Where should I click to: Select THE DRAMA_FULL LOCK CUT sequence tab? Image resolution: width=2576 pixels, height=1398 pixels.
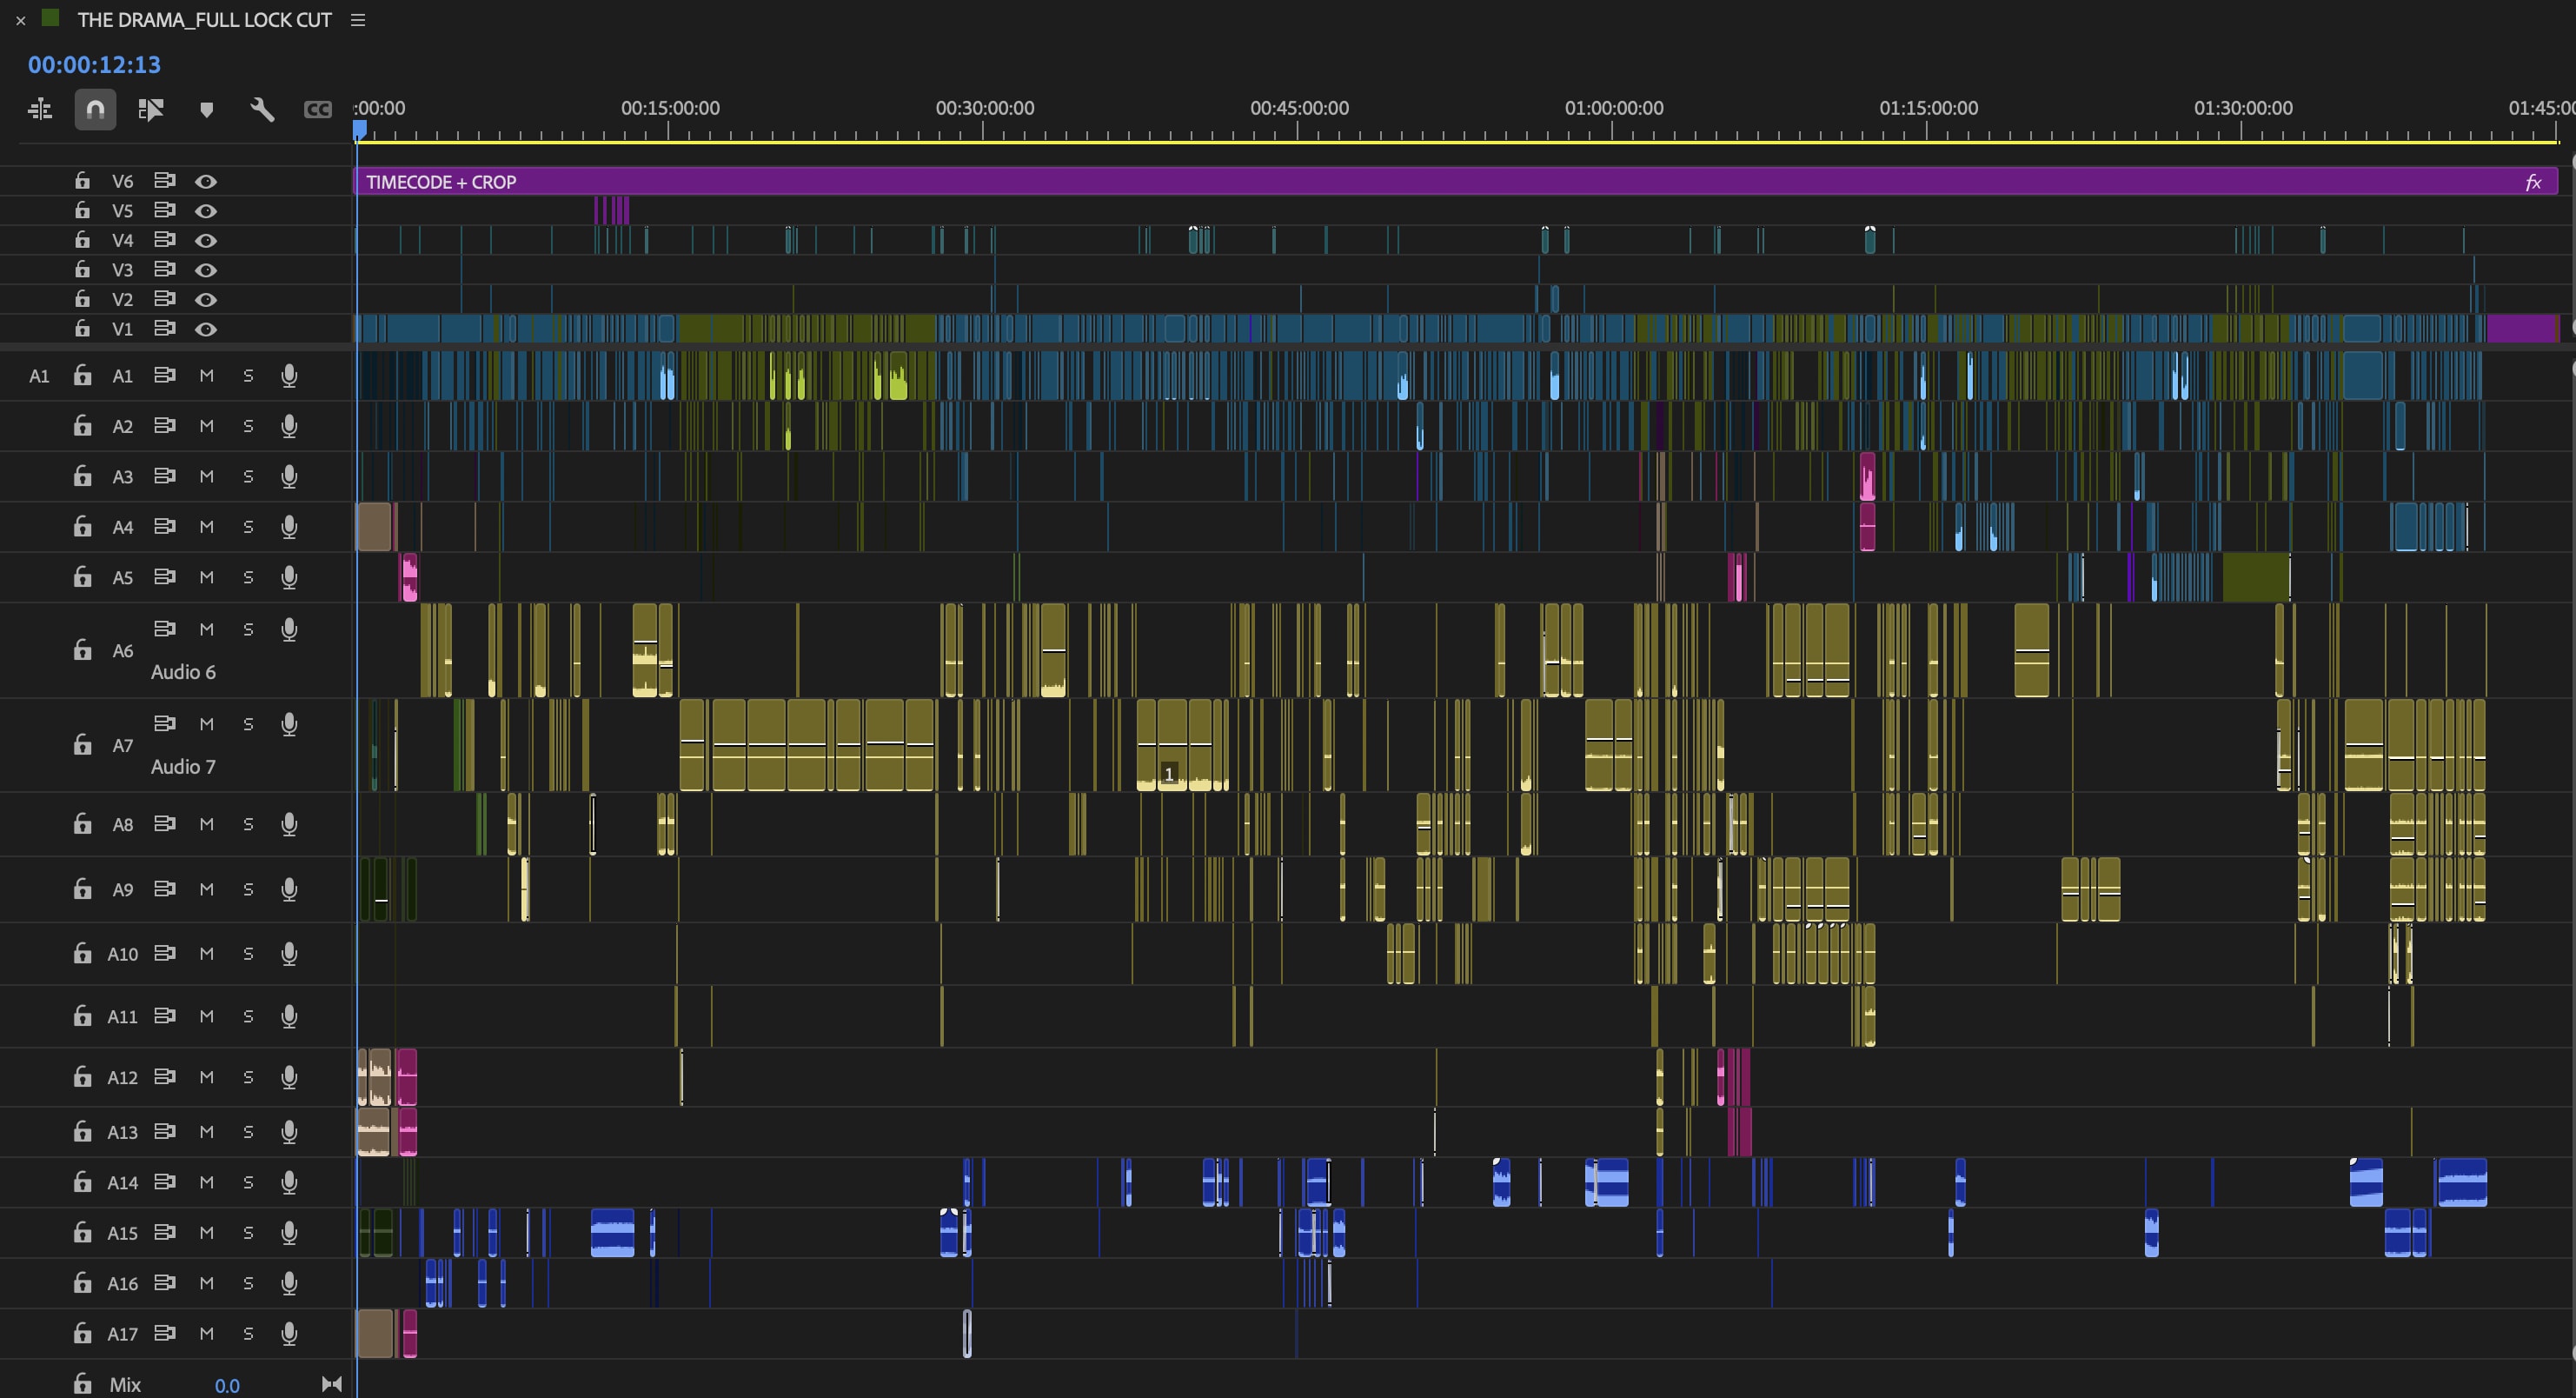(204, 20)
